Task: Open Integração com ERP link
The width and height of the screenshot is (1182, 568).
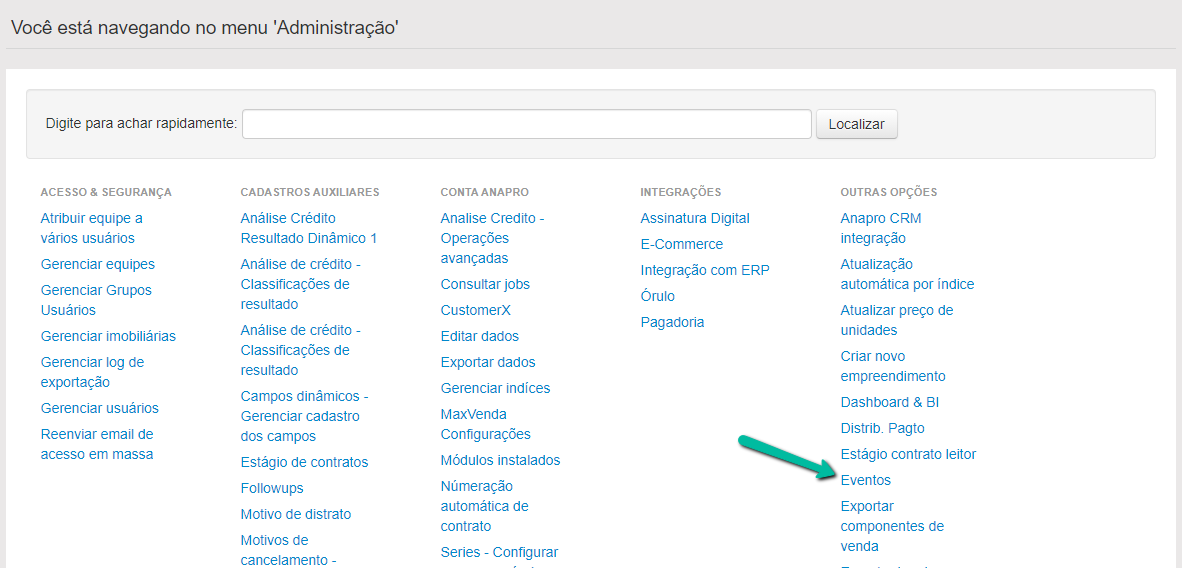Action: pyautogui.click(x=705, y=270)
